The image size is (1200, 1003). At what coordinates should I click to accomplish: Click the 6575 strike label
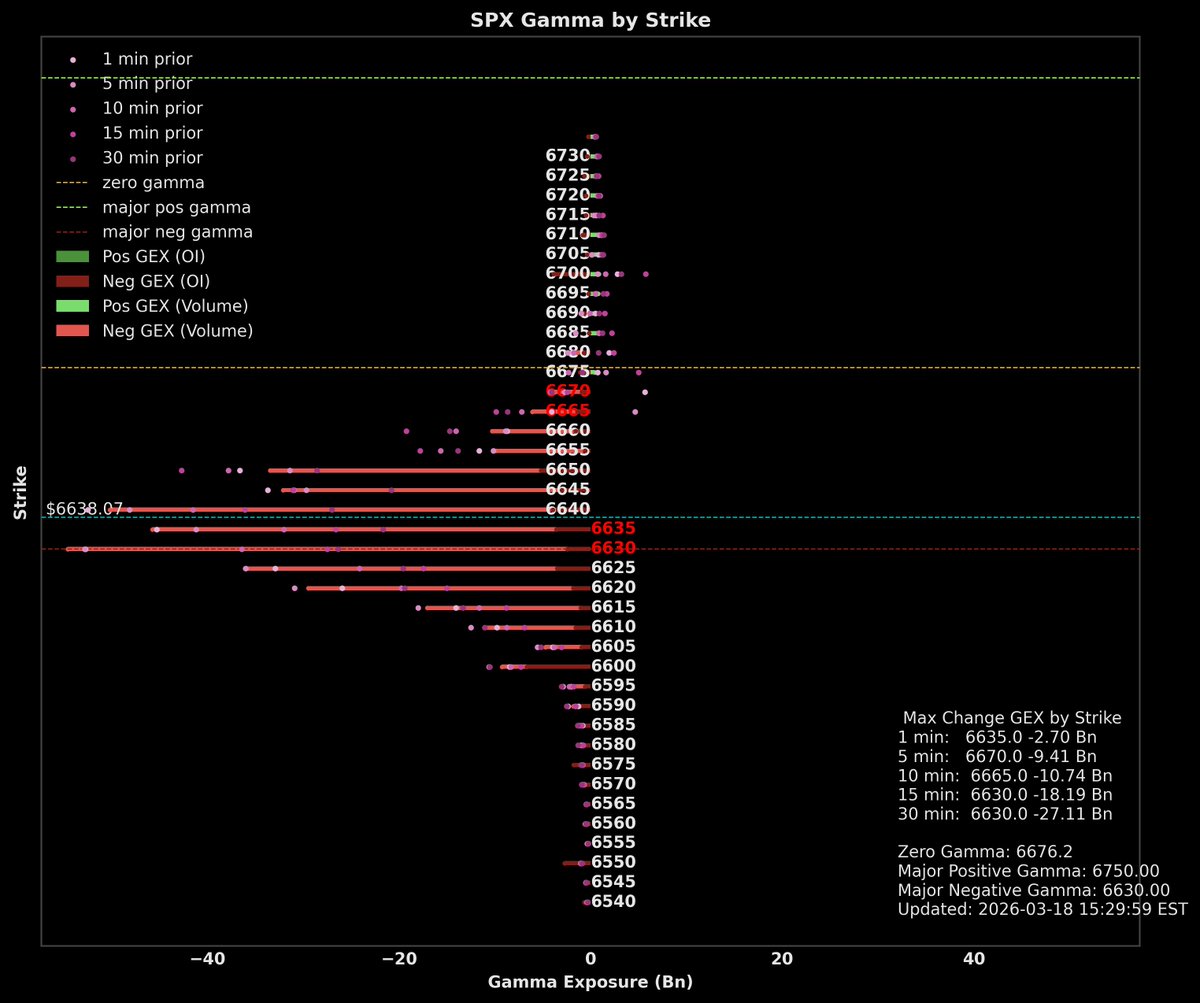(613, 764)
